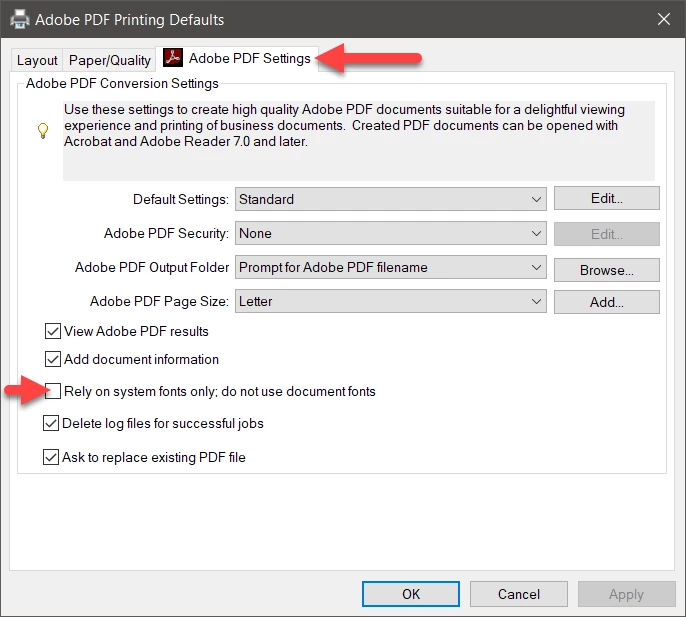Enable Rely on system fonts only
The height and width of the screenshot is (617, 686).
coord(52,391)
